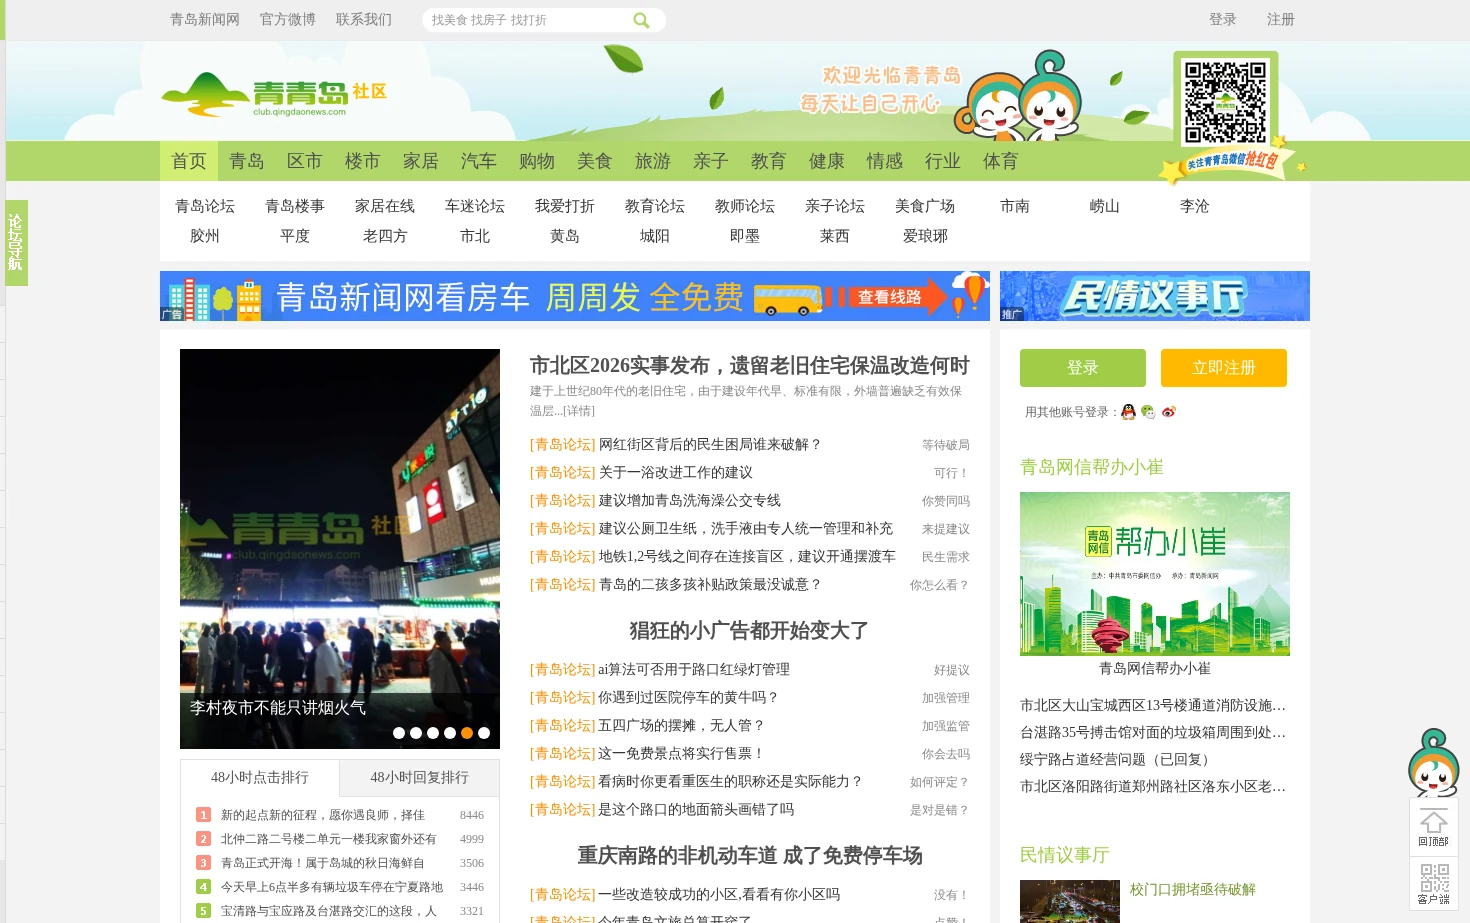Viewport: 1470px width, 923px height.
Task: Open post ai算法可否用于路口红绿灯管理
Action: (694, 669)
